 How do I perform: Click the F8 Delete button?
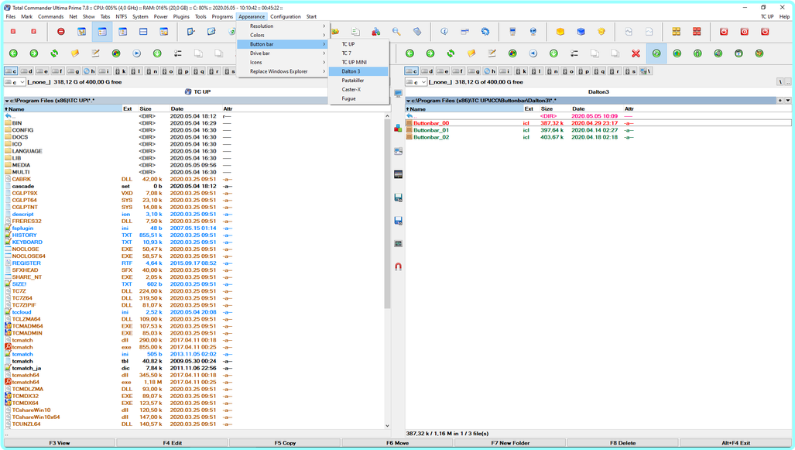pyautogui.click(x=623, y=443)
